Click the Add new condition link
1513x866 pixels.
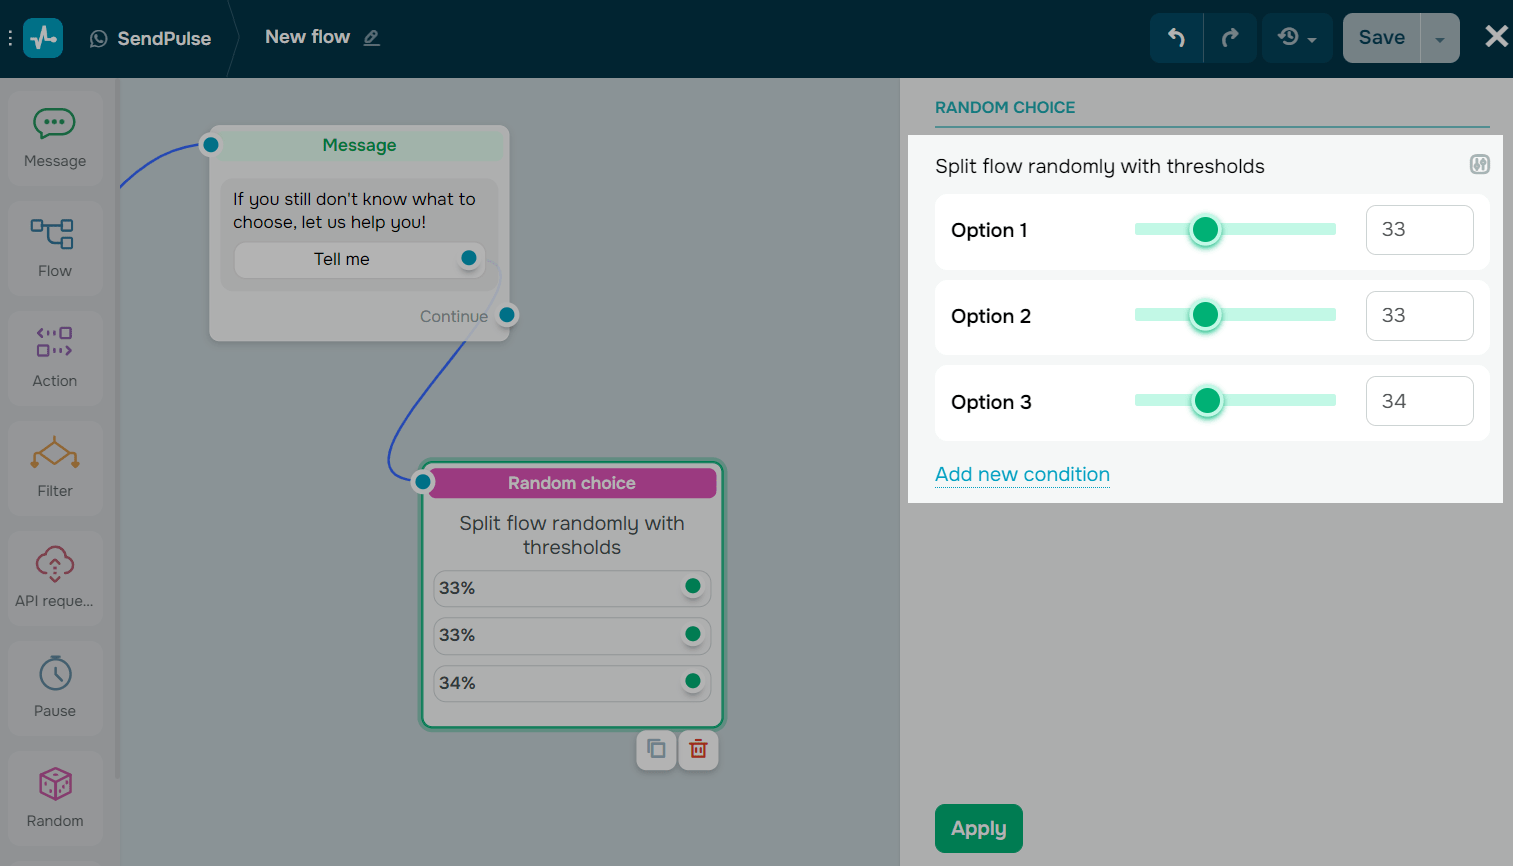pos(1022,474)
